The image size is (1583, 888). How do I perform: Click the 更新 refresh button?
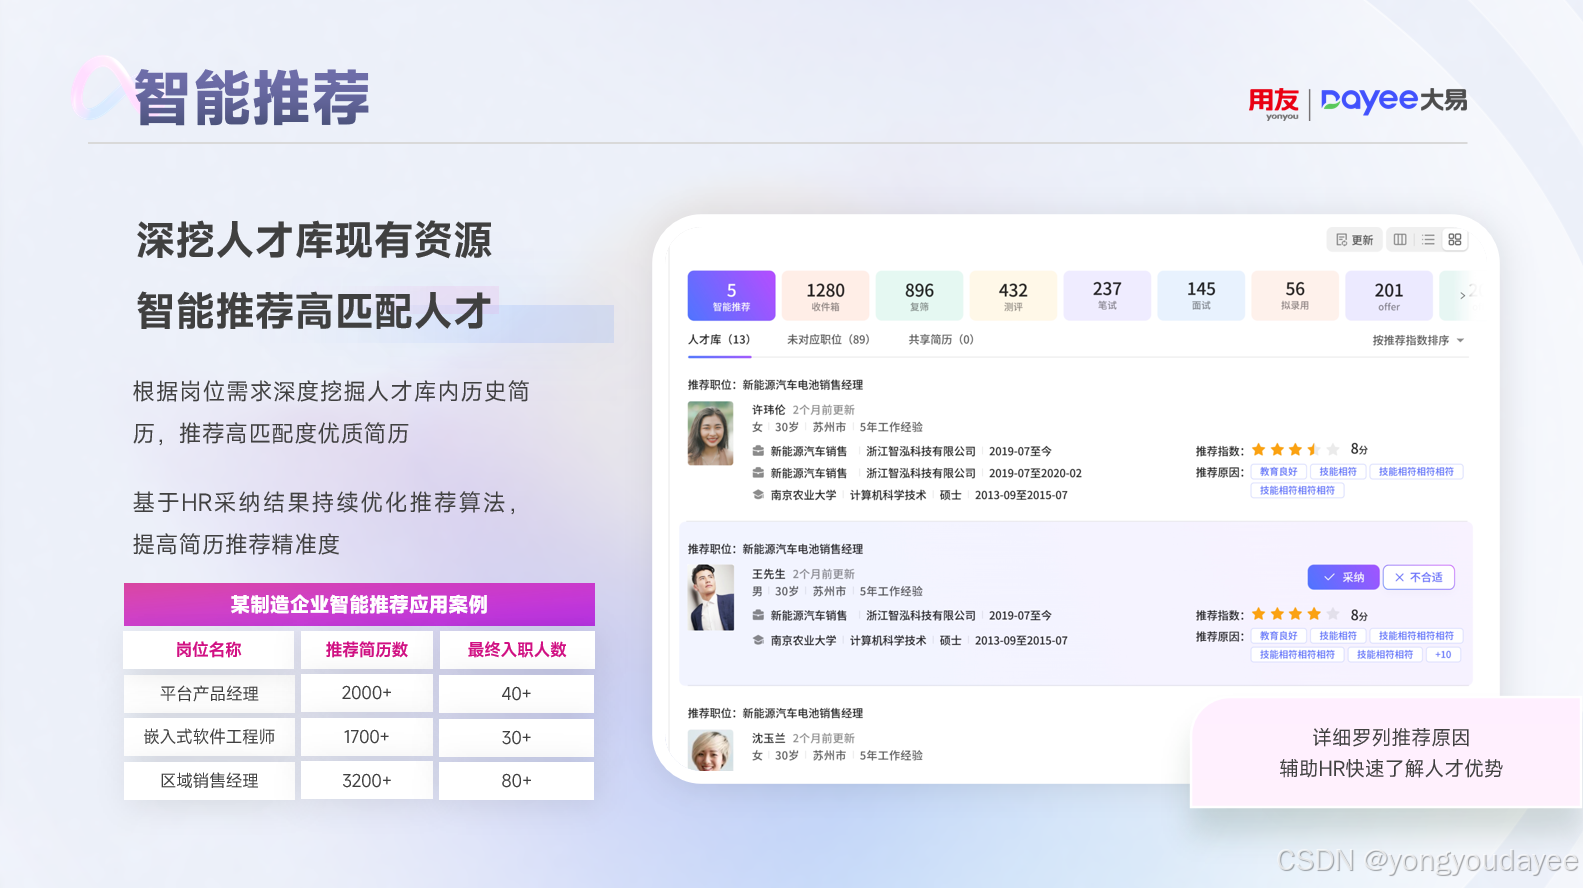pyautogui.click(x=1354, y=240)
